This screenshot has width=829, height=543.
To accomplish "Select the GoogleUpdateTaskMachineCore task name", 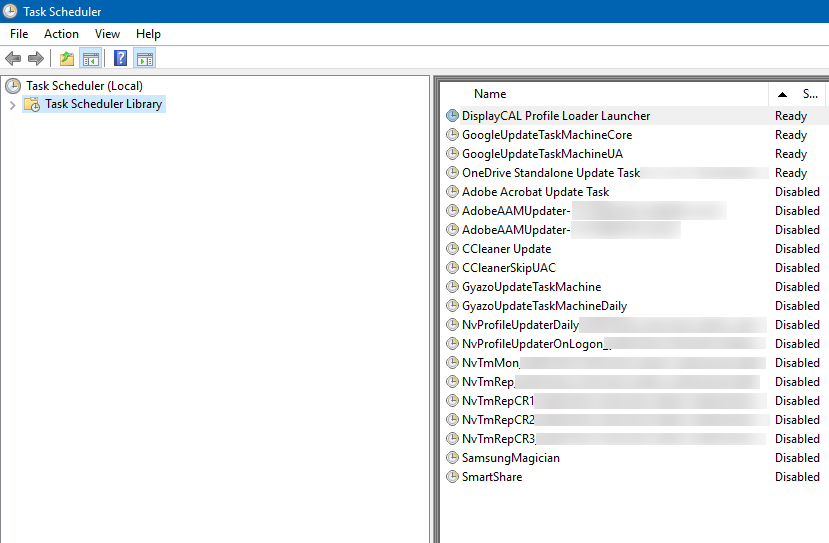I will (547, 135).
